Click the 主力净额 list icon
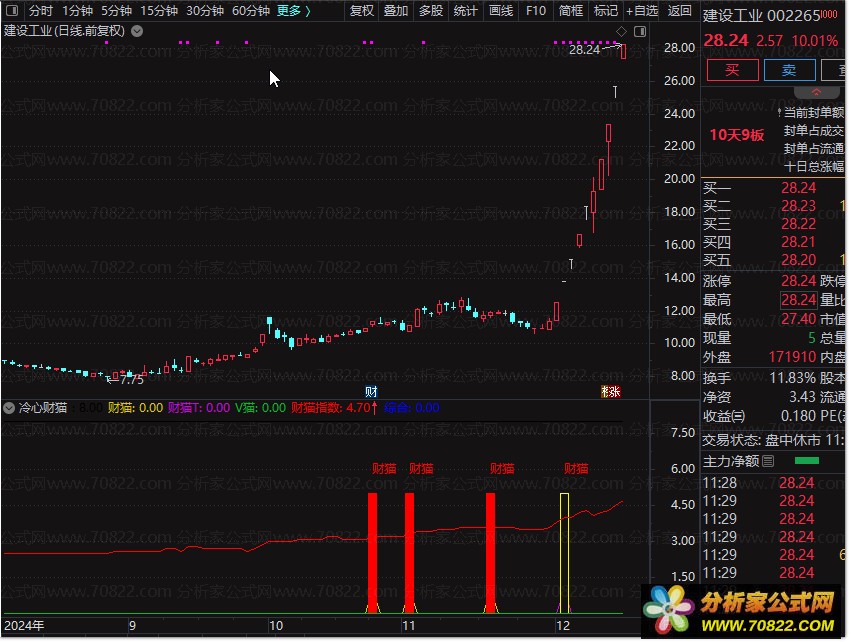Image resolution: width=851 pixels, height=642 pixels. coord(768,461)
